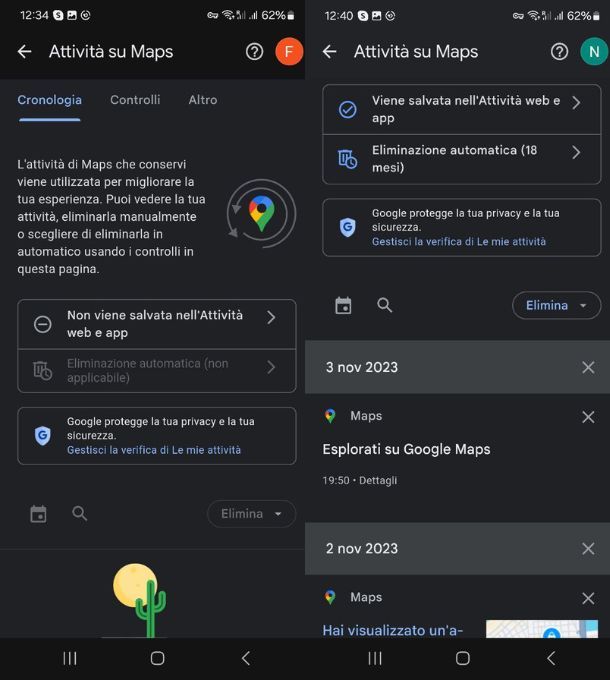Open 'Viene salvata nell'Attività web e app'

point(462,109)
